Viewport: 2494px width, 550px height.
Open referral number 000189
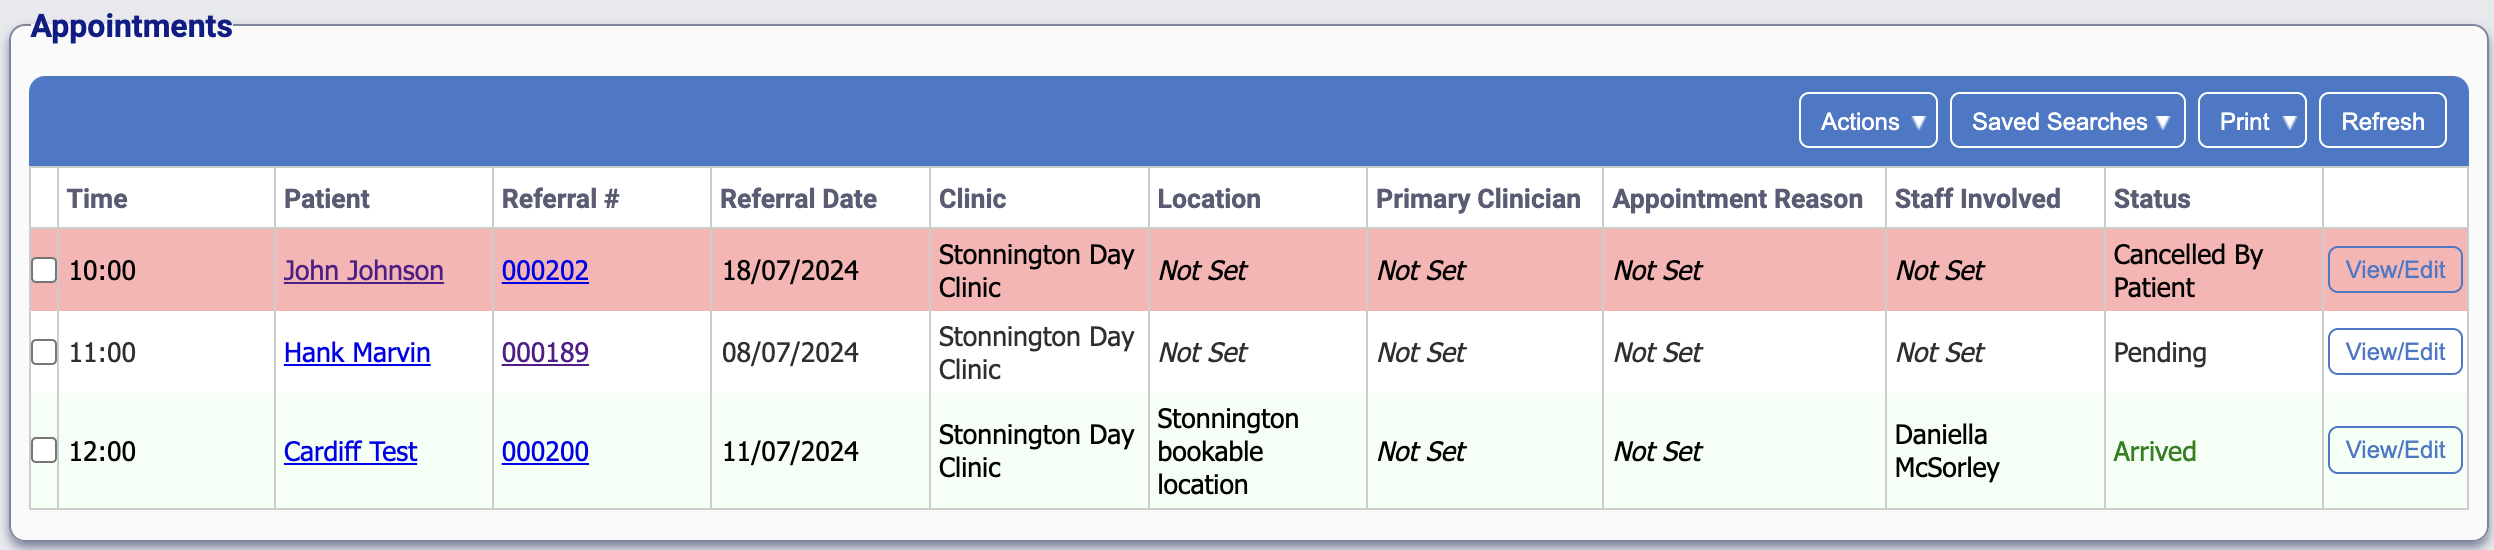(545, 353)
